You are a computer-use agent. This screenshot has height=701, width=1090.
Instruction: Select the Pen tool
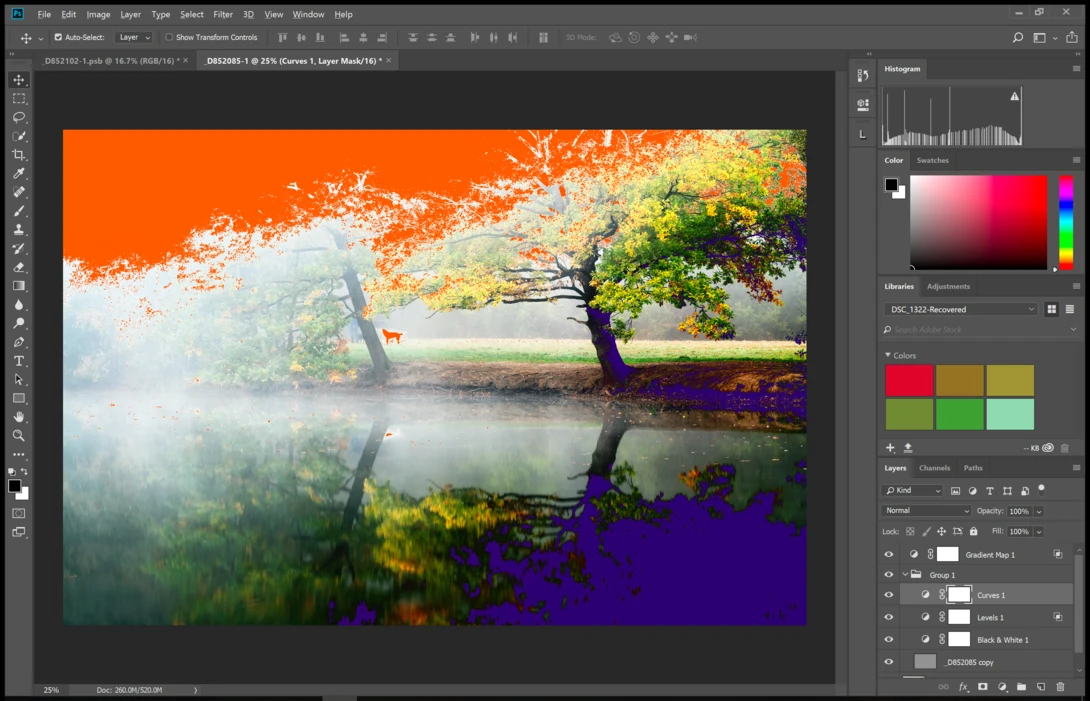pyautogui.click(x=19, y=342)
